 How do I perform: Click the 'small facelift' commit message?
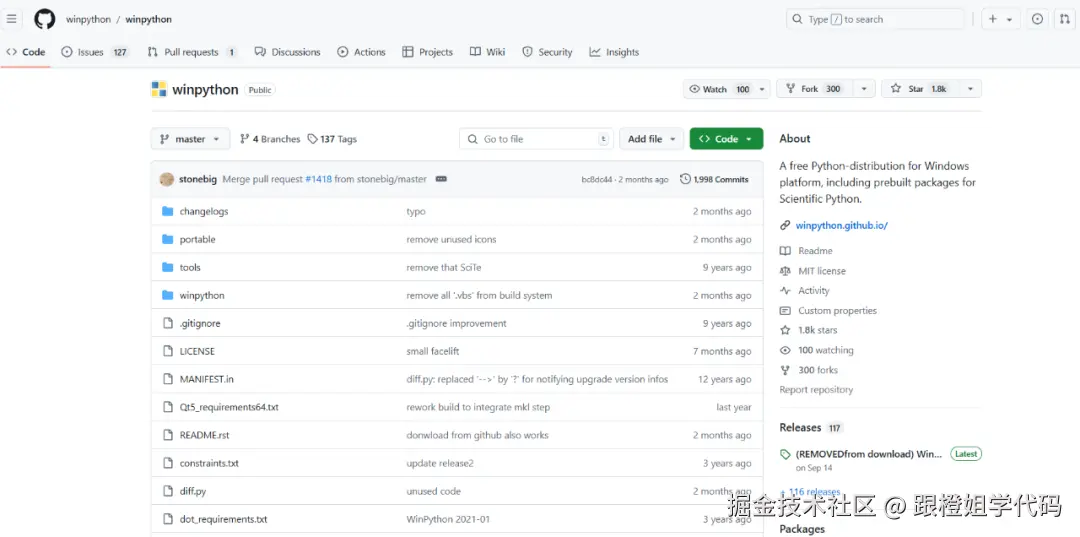point(433,351)
